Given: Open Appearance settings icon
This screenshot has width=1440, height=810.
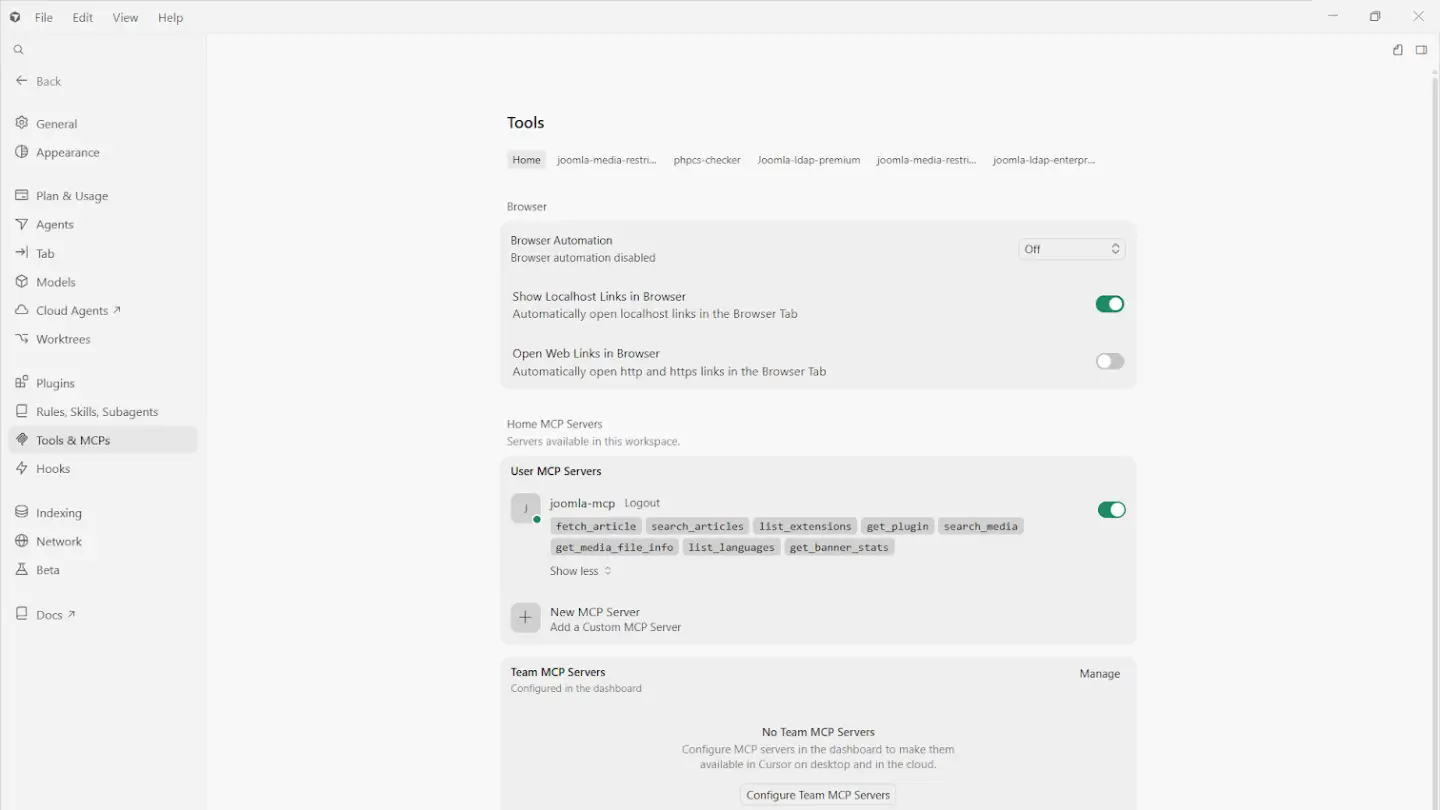Looking at the screenshot, I should tap(21, 152).
